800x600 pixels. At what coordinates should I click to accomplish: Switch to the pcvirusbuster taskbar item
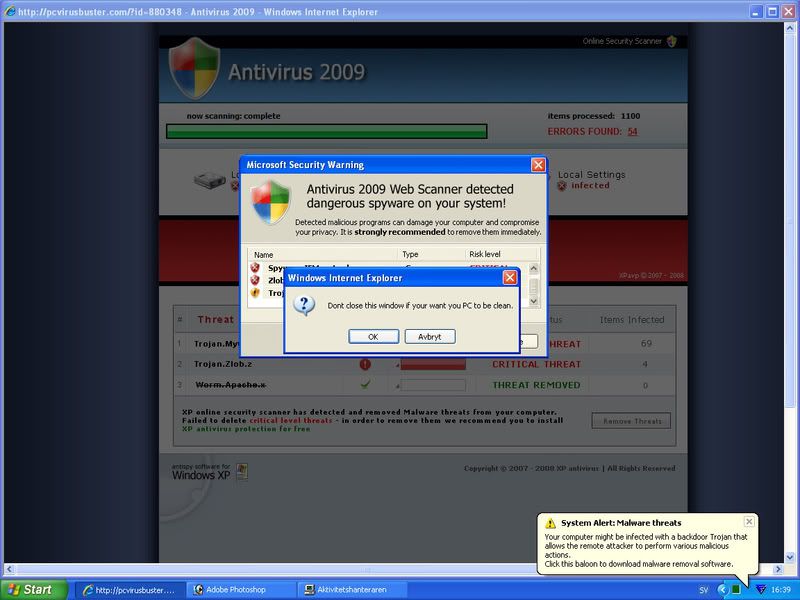[x=129, y=590]
